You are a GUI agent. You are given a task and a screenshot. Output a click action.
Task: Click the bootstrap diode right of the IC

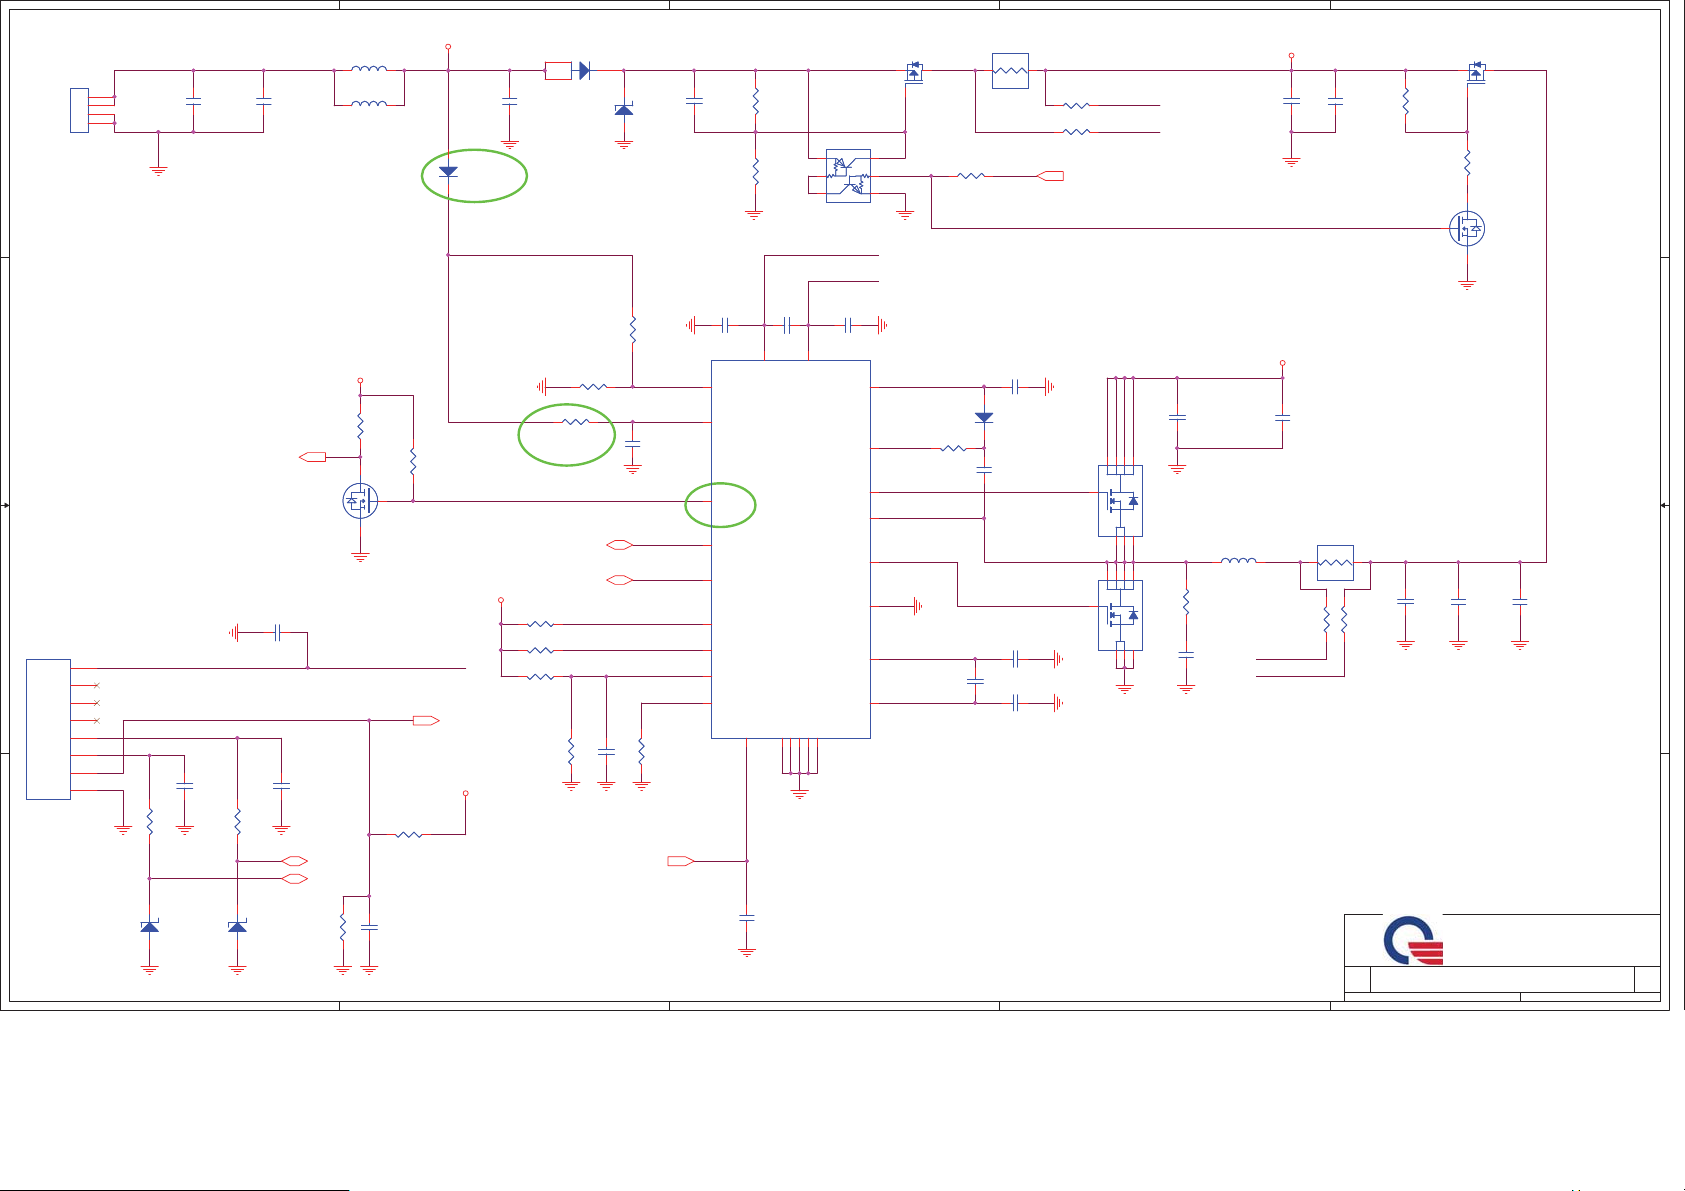click(984, 418)
